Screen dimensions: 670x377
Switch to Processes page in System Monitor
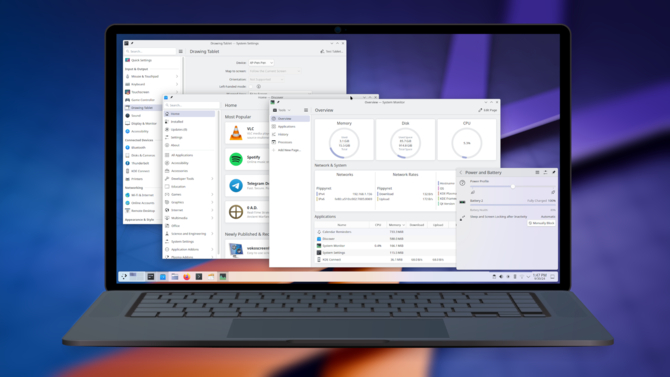point(290,142)
